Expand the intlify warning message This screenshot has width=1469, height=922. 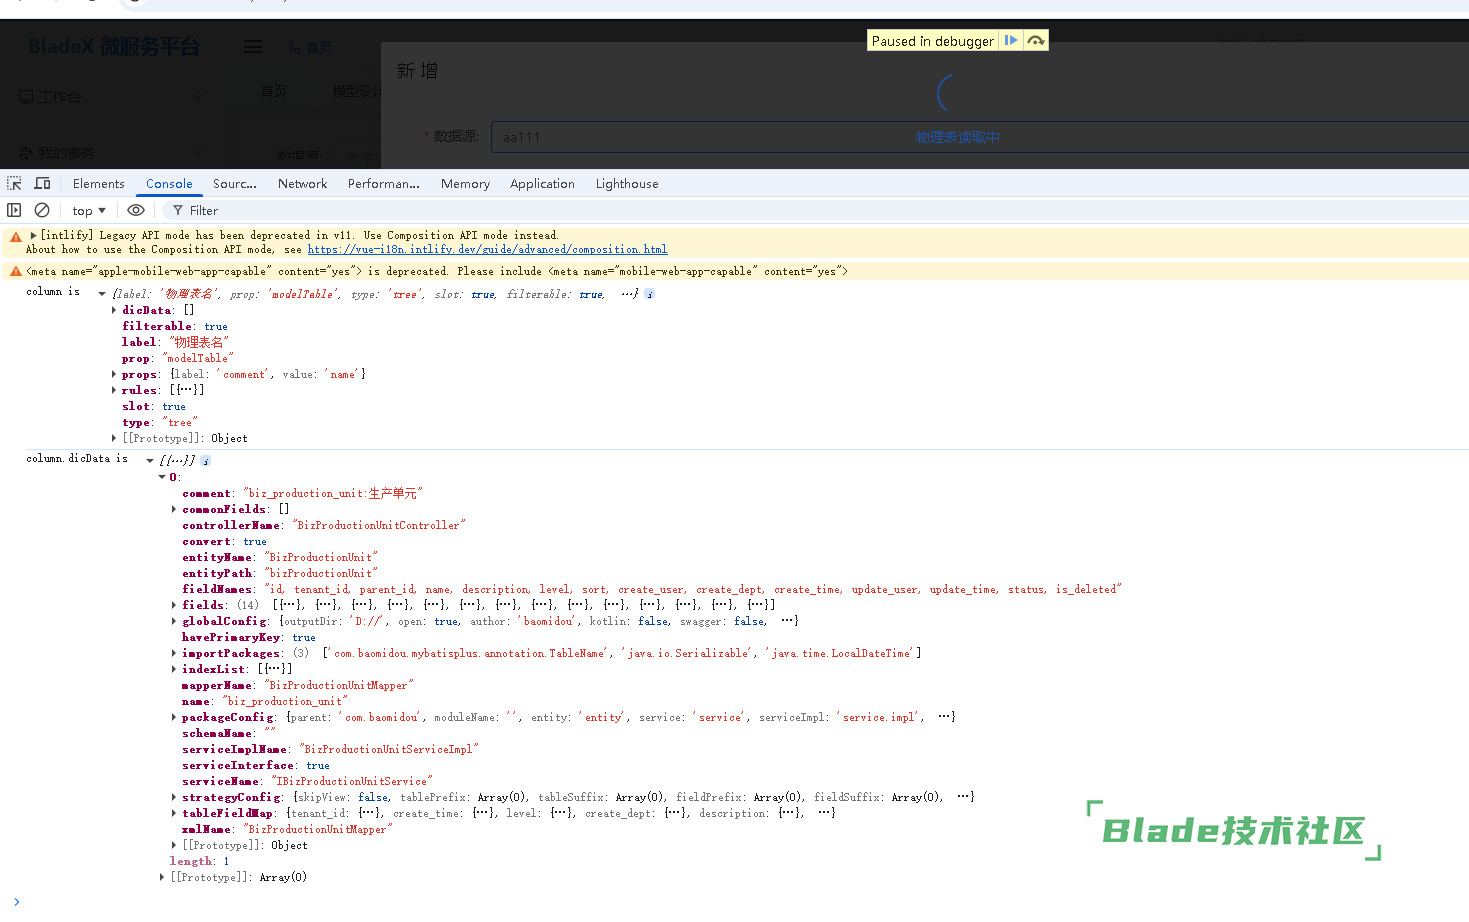(33, 236)
